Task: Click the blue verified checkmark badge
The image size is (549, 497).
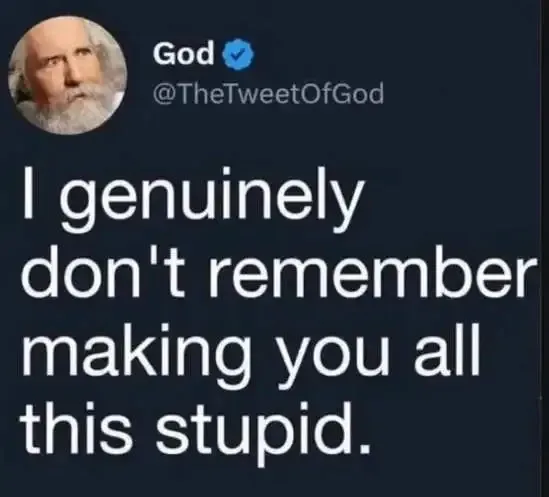Action: [238, 55]
